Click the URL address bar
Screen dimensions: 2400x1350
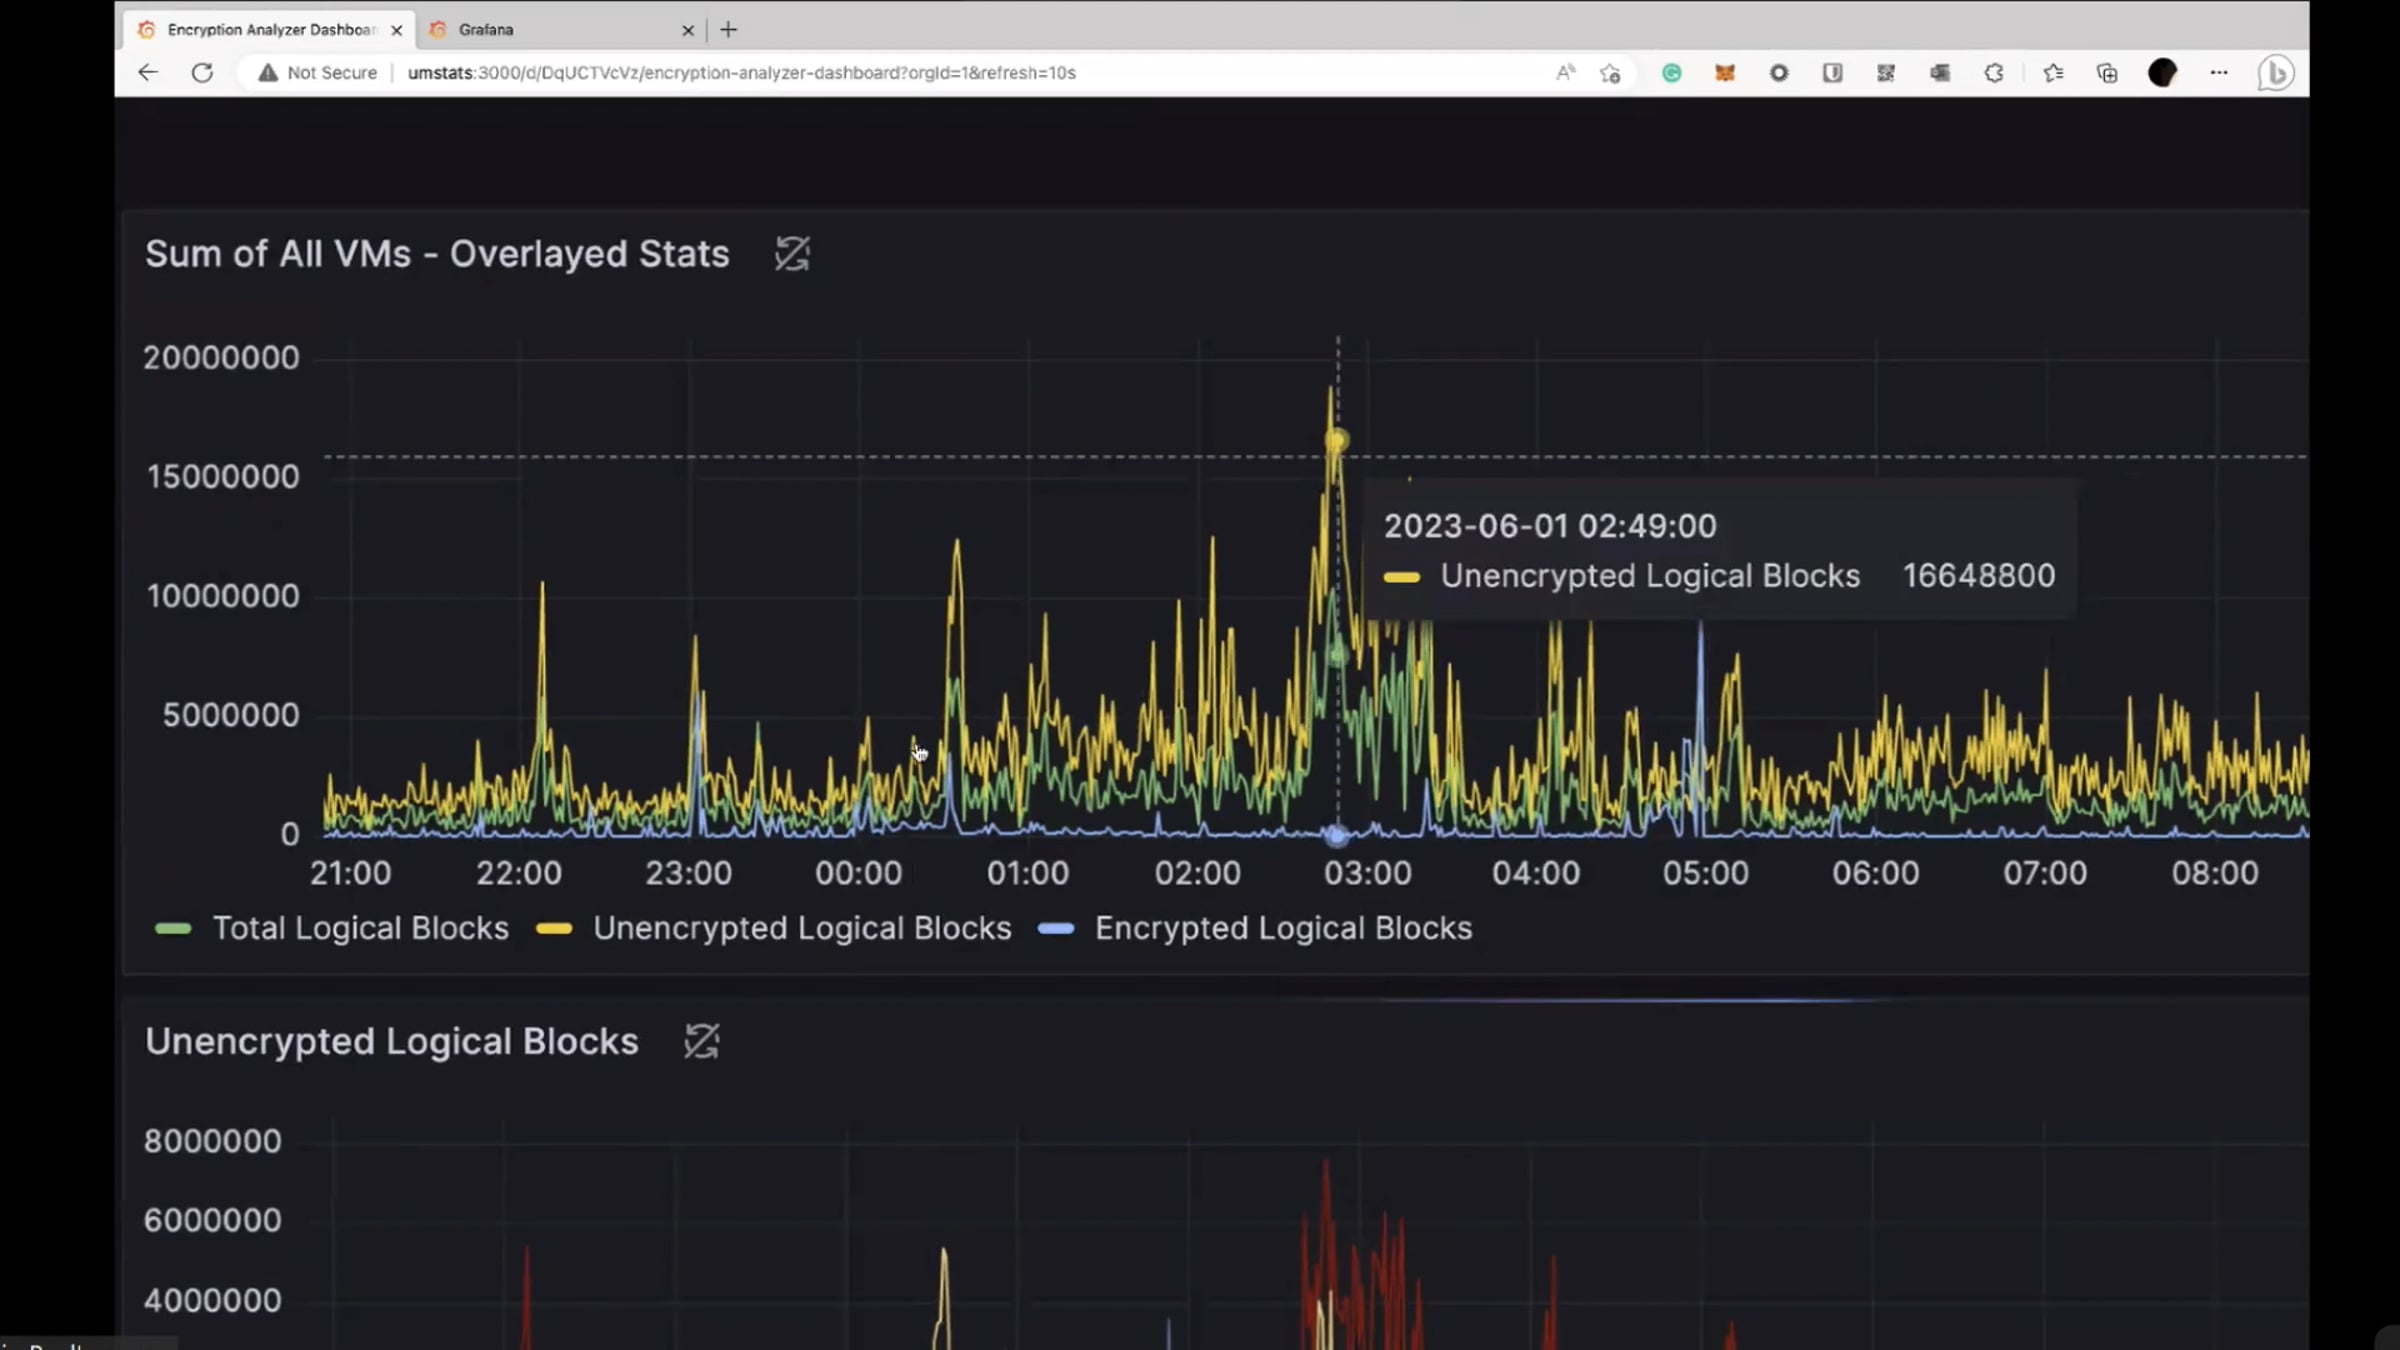(741, 72)
